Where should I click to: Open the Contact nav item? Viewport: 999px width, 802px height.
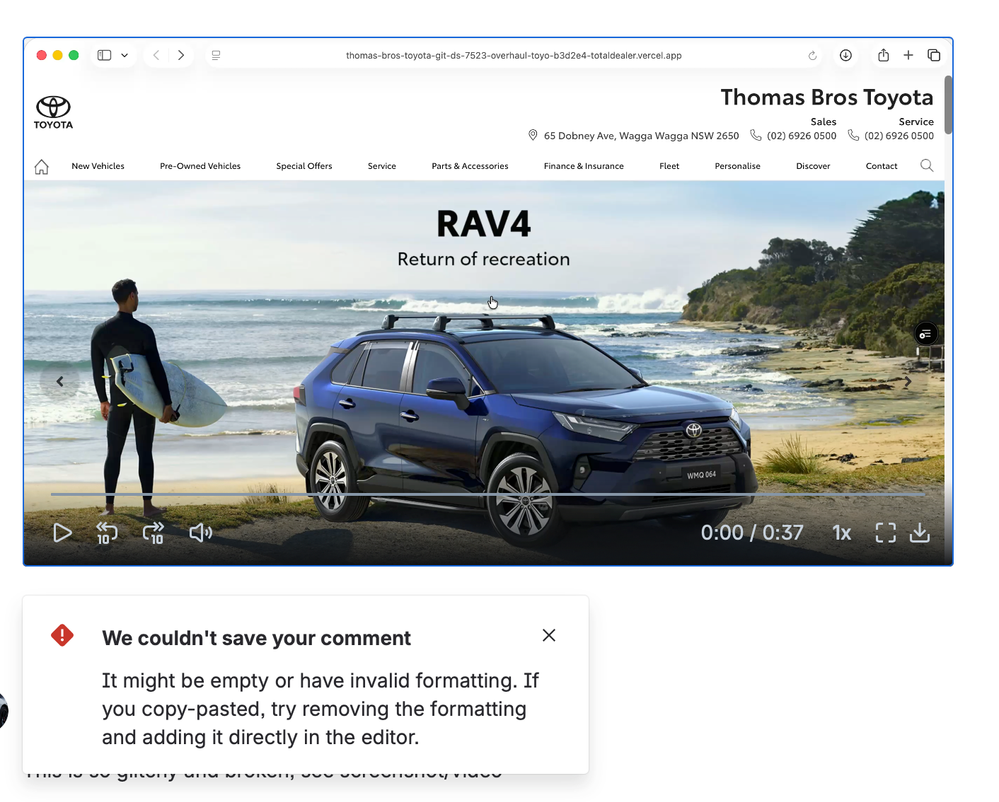pyautogui.click(x=881, y=166)
